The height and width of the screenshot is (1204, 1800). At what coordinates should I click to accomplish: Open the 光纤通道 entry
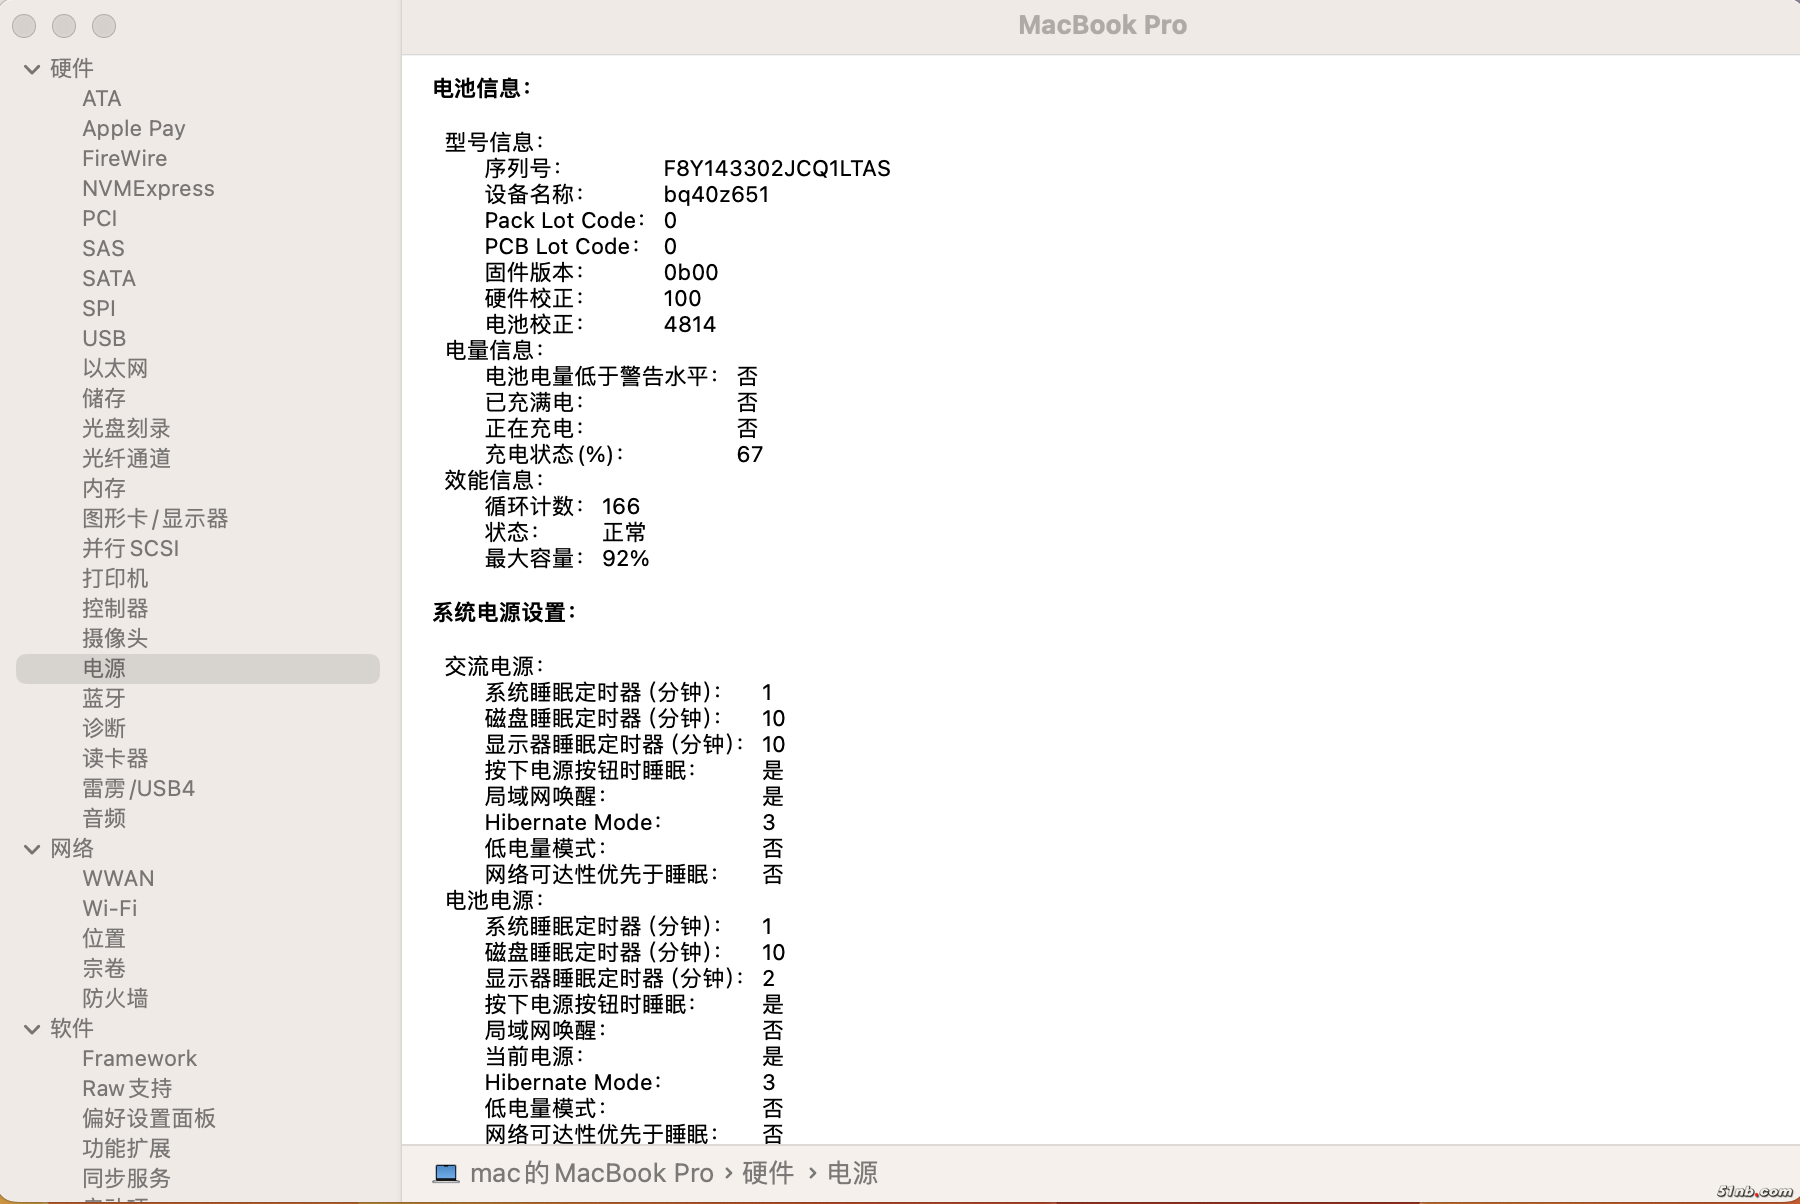click(x=127, y=458)
